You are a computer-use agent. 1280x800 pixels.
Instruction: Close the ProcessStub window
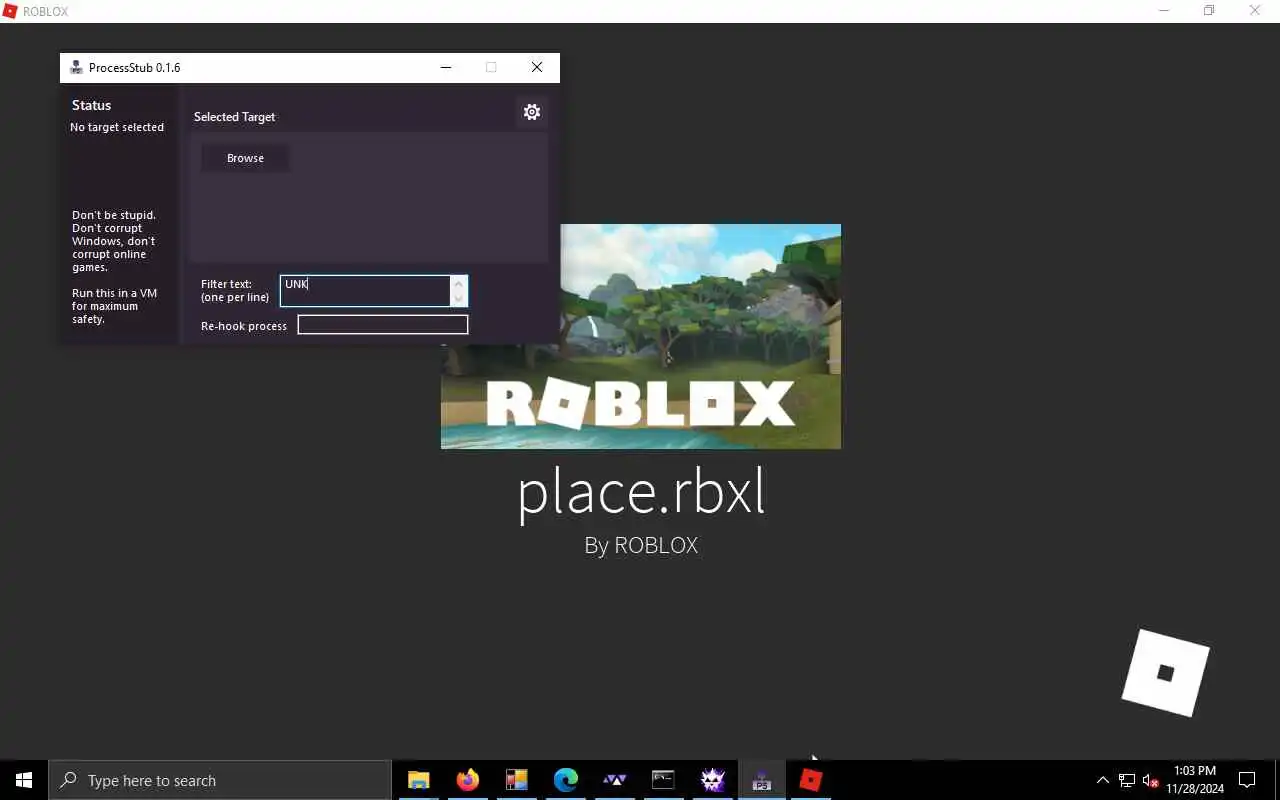pyautogui.click(x=537, y=67)
